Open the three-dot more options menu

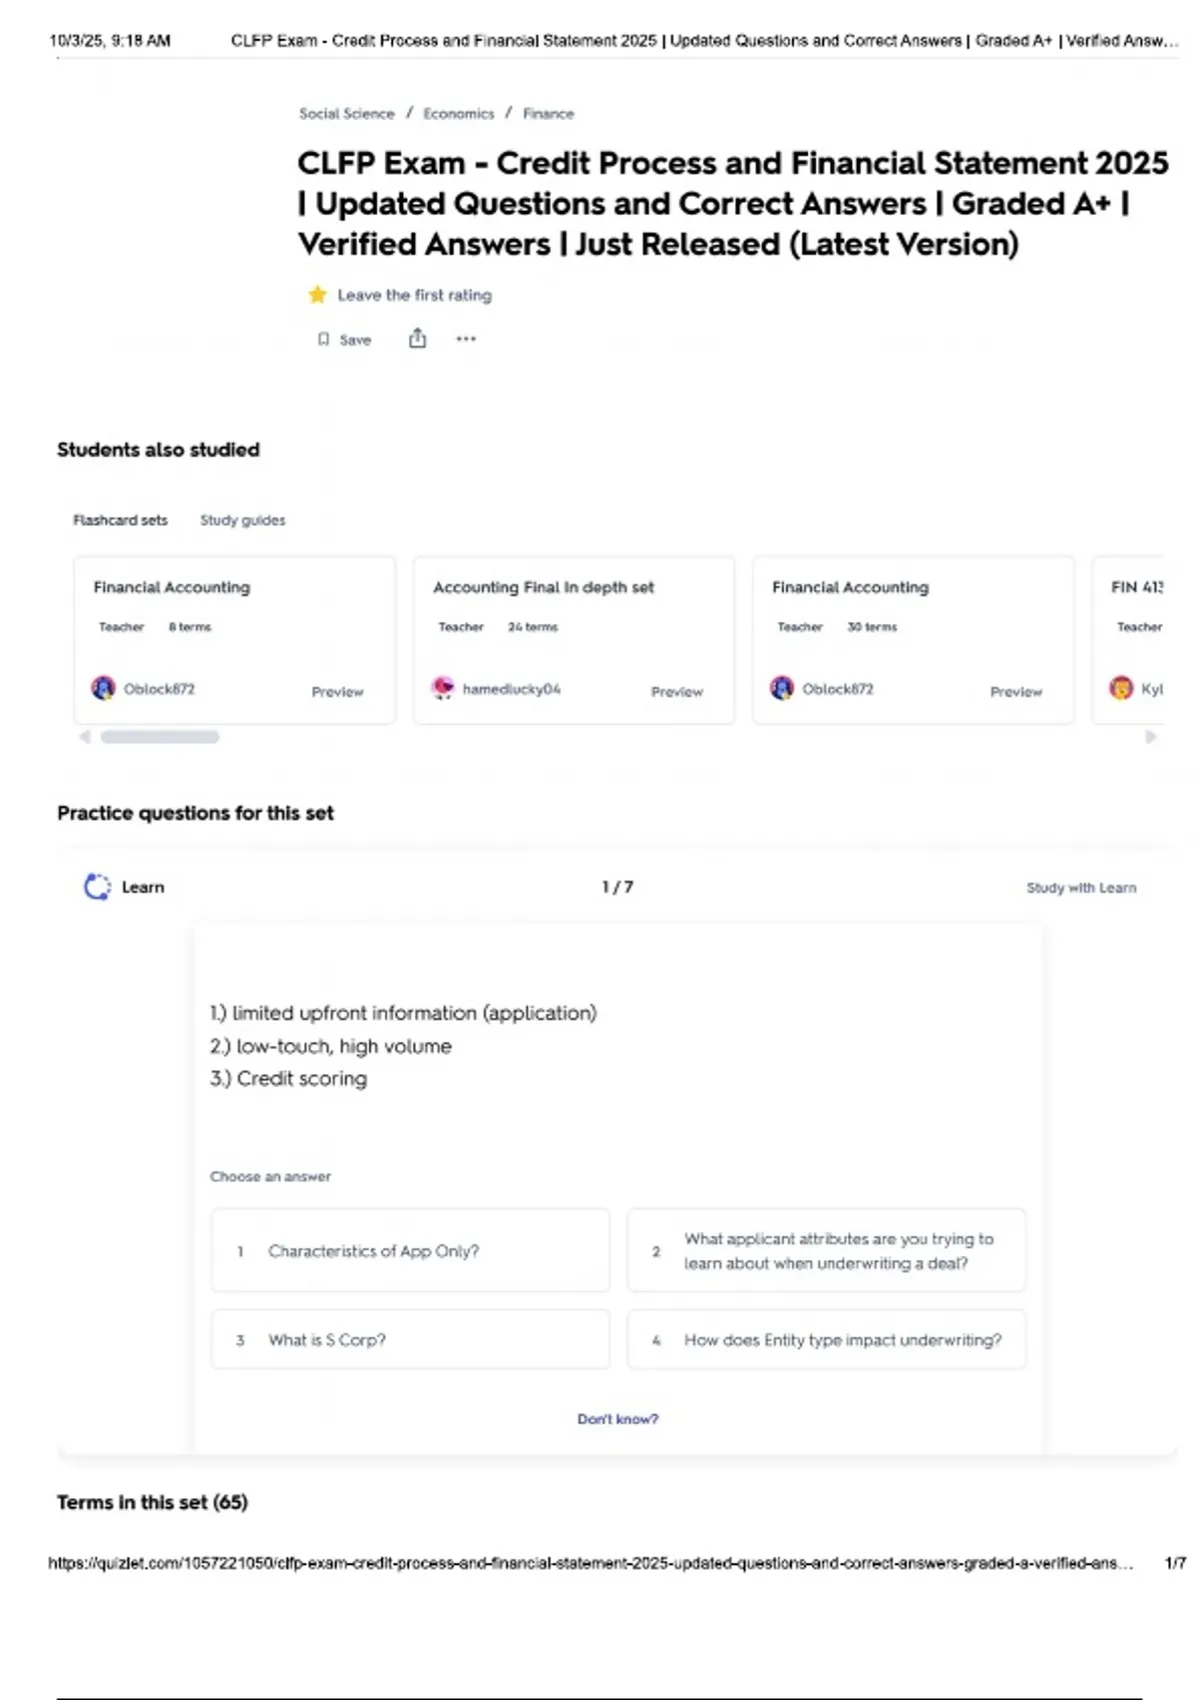[466, 339]
